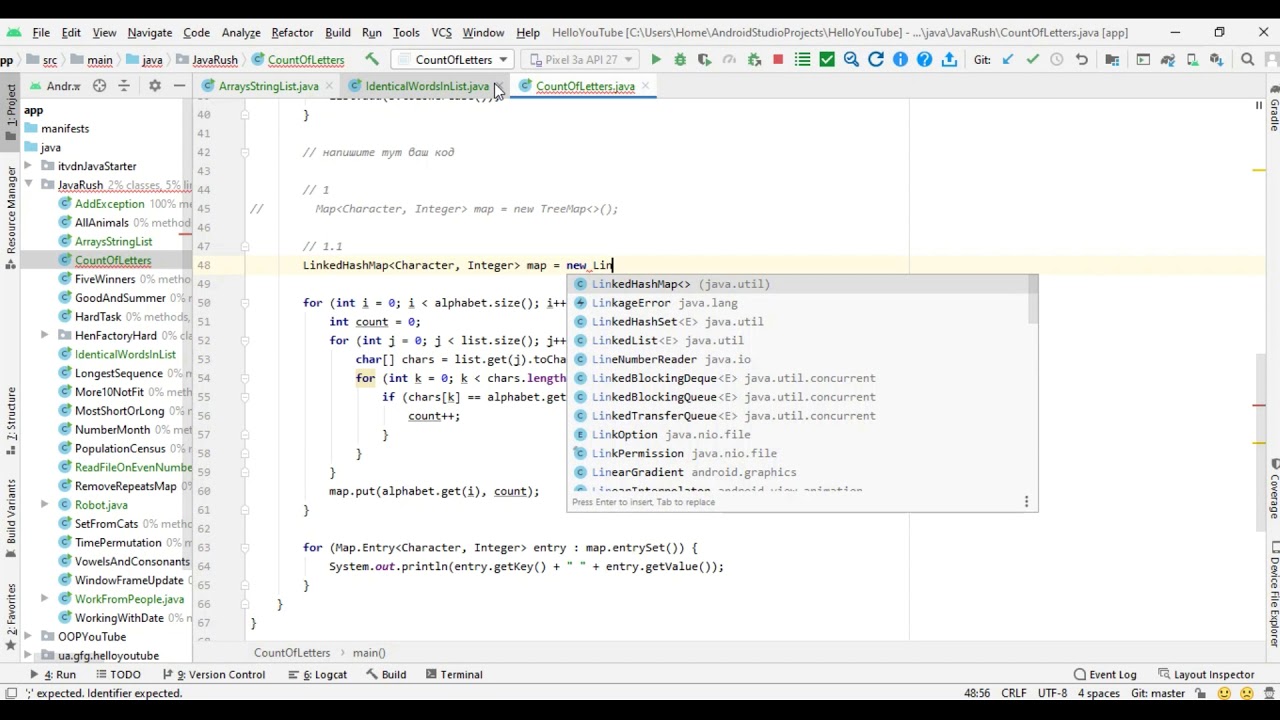Stop execution with the red square icon

point(778,60)
